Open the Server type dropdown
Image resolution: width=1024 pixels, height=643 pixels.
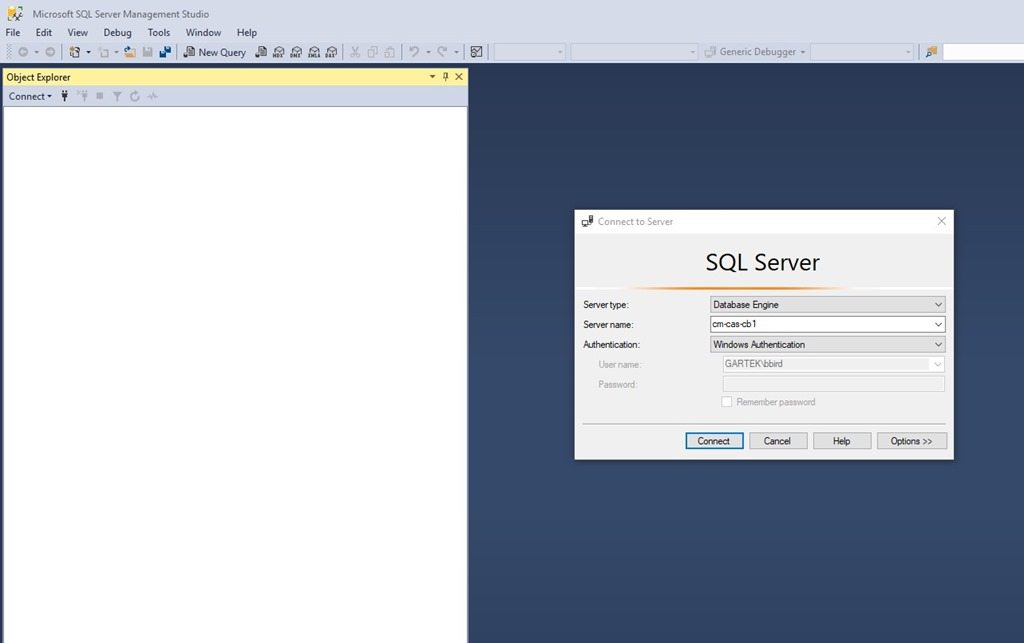pos(827,305)
